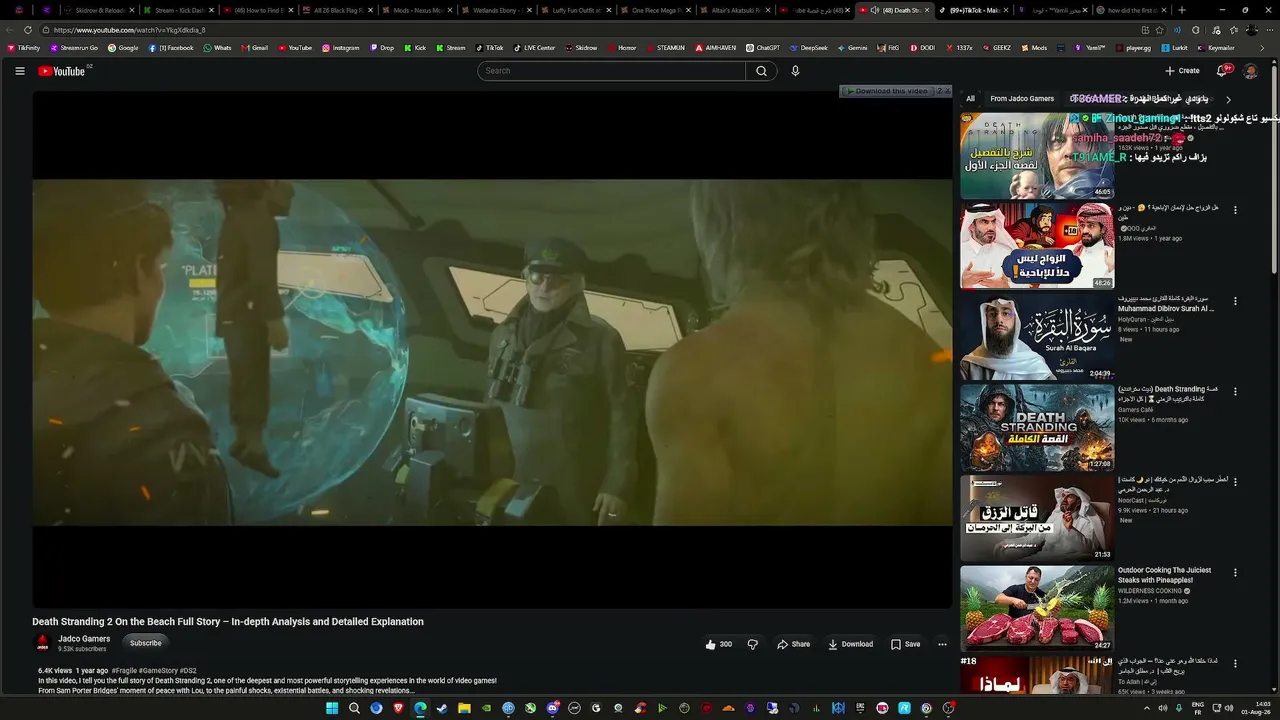Click the #DS2 hashtag link
Viewport: 1280px width, 720px height.
pos(188,671)
